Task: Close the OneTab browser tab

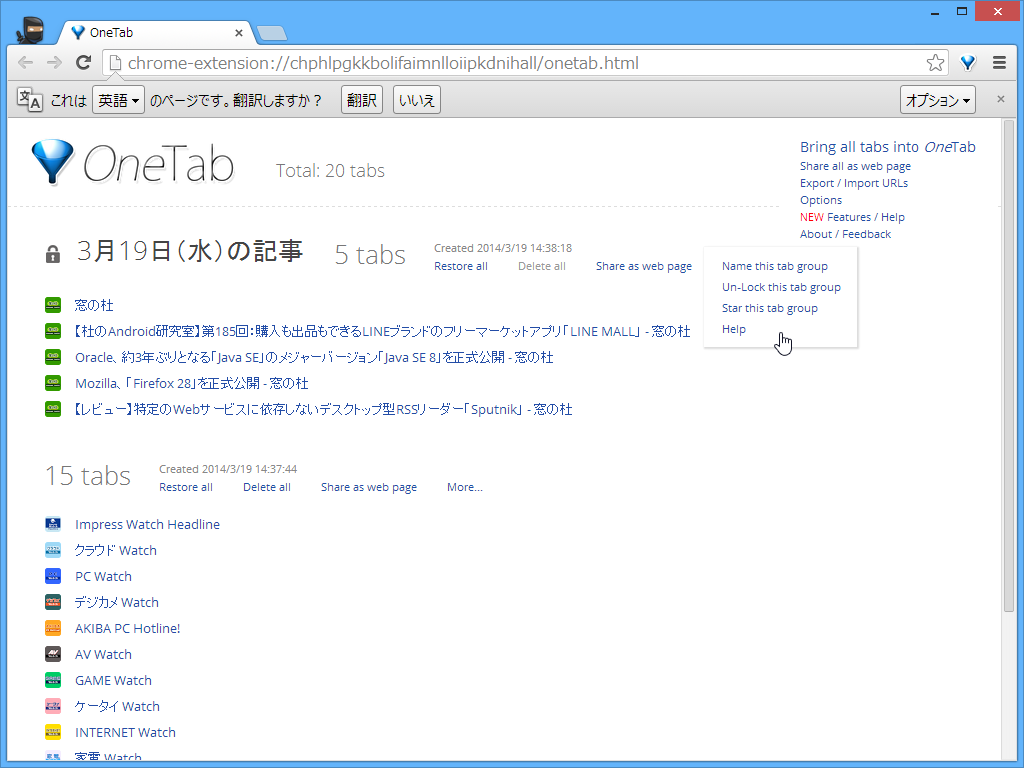Action: coord(239,33)
